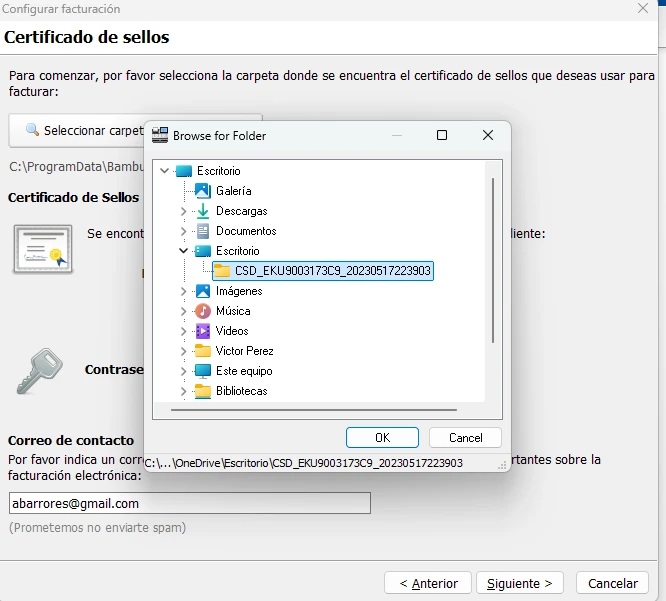Click the Este equipo computer icon
The width and height of the screenshot is (666, 601).
[203, 371]
